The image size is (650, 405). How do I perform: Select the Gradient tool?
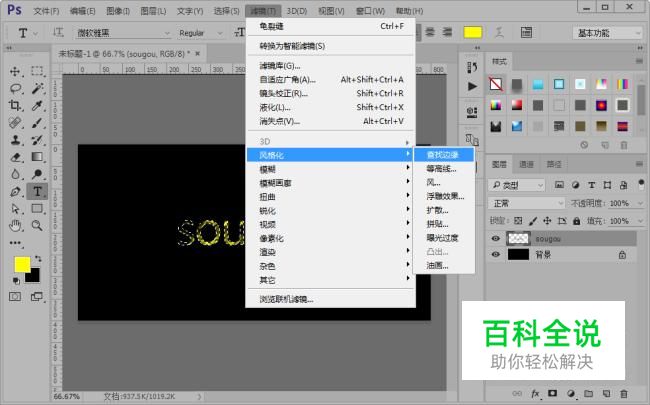click(x=37, y=157)
